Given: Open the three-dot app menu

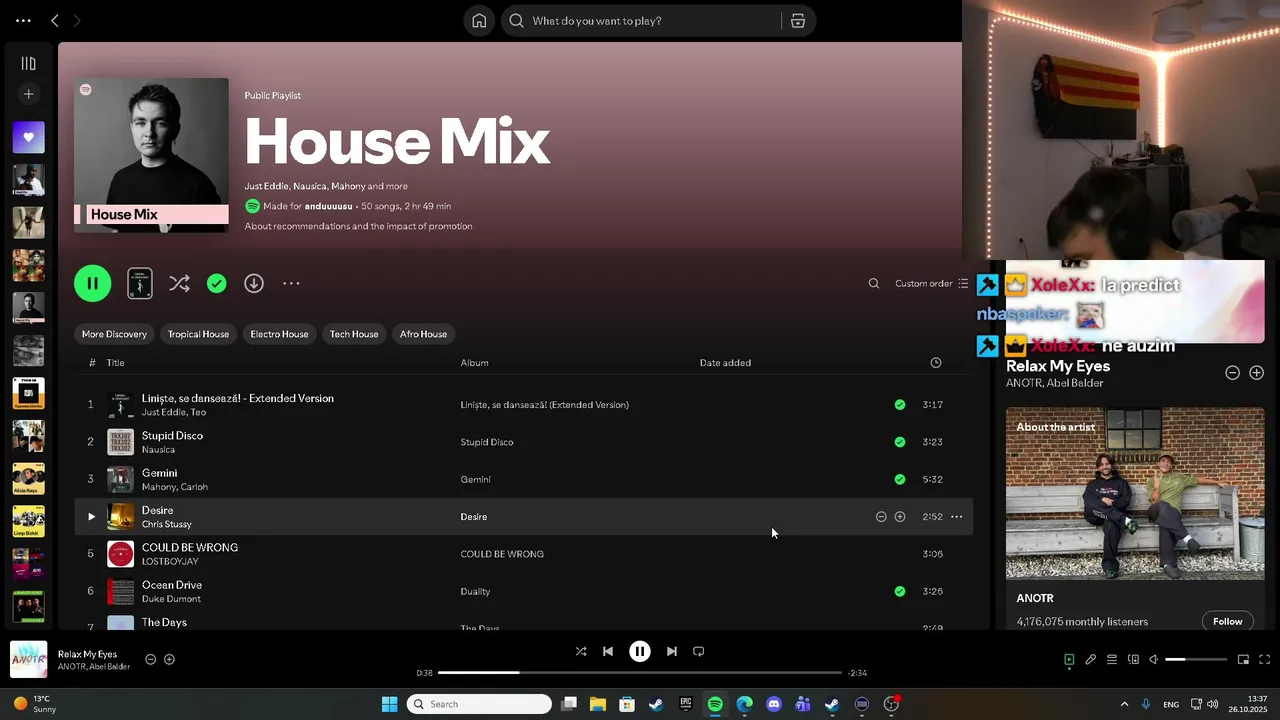Looking at the screenshot, I should (23, 20).
